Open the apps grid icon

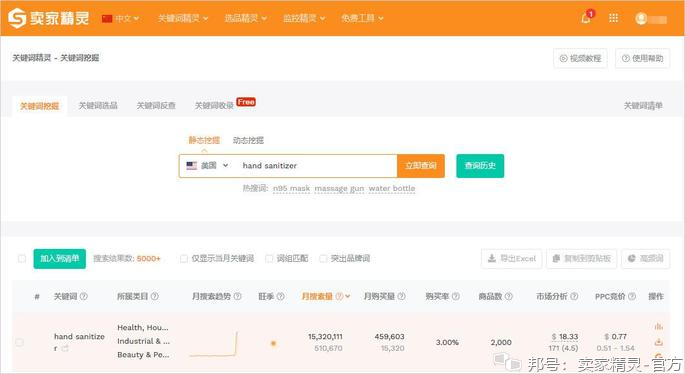tap(613, 18)
